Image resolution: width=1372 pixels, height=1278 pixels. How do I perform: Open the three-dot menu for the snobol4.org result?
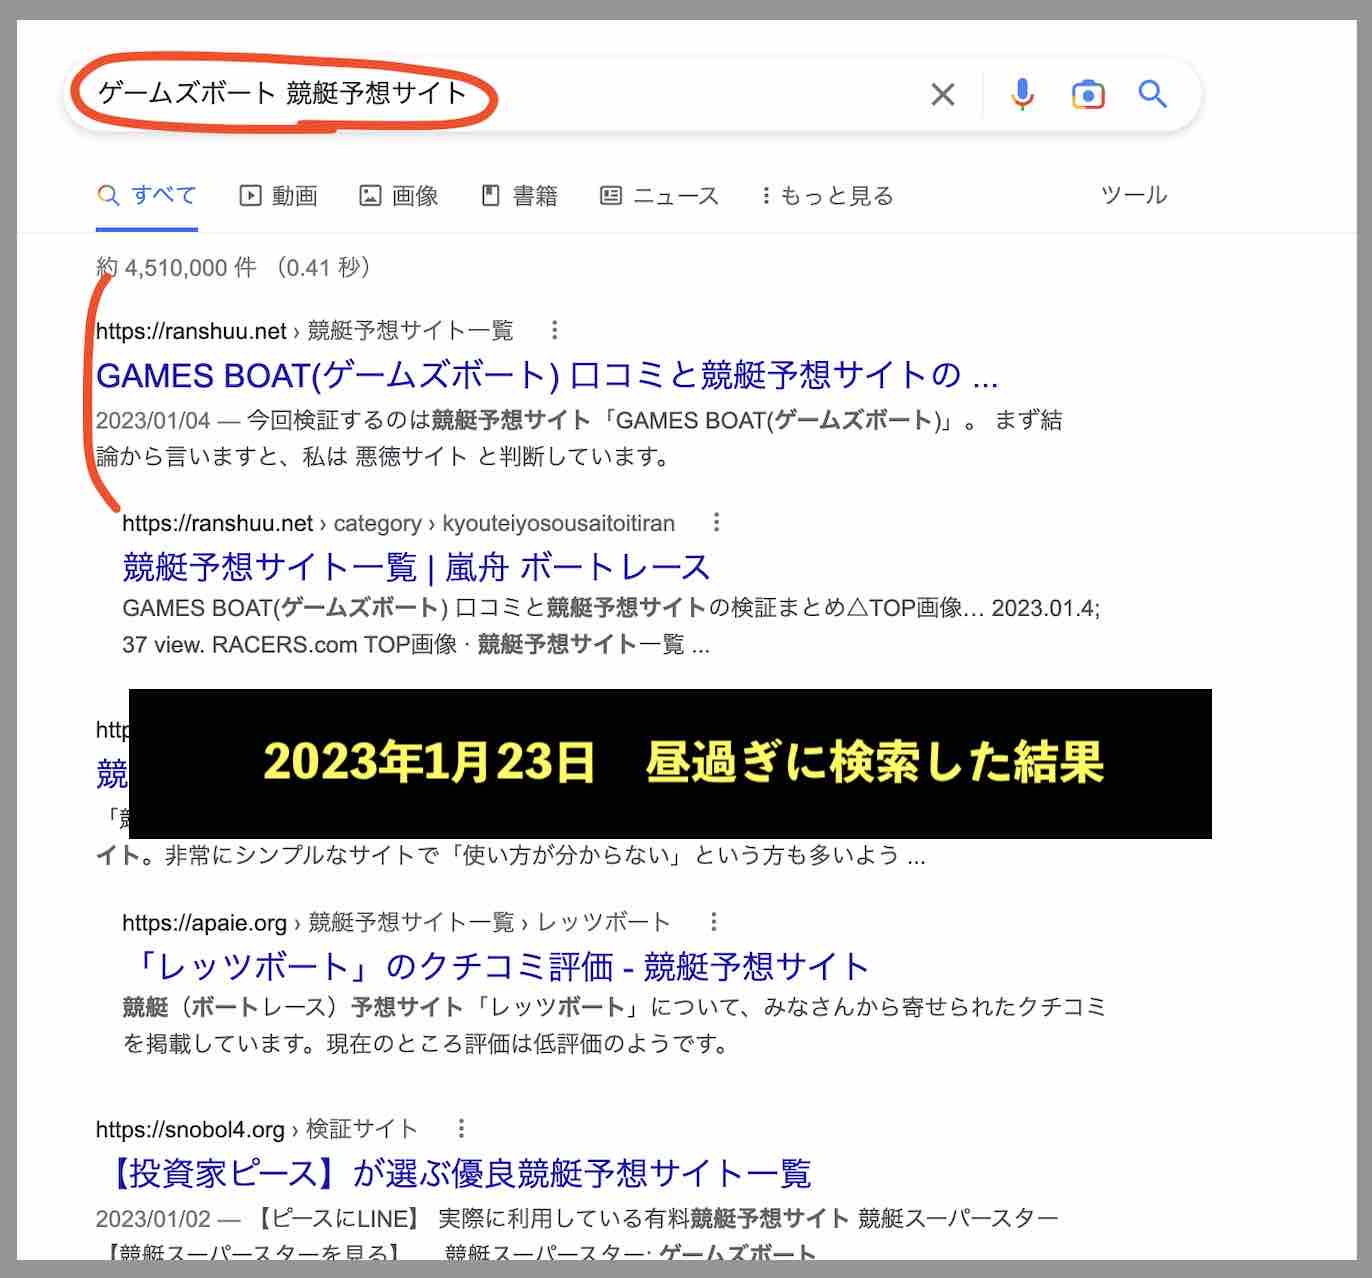[461, 1128]
